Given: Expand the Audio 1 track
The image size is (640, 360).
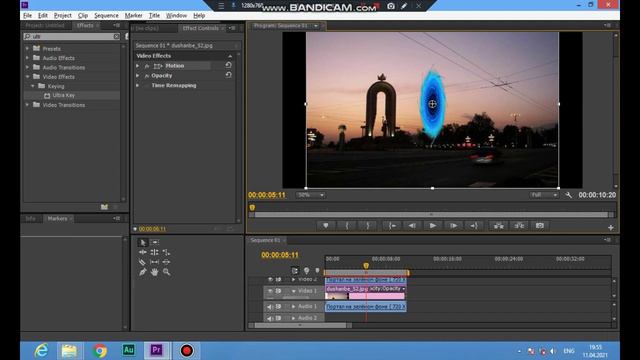Looking at the screenshot, I should (293, 306).
